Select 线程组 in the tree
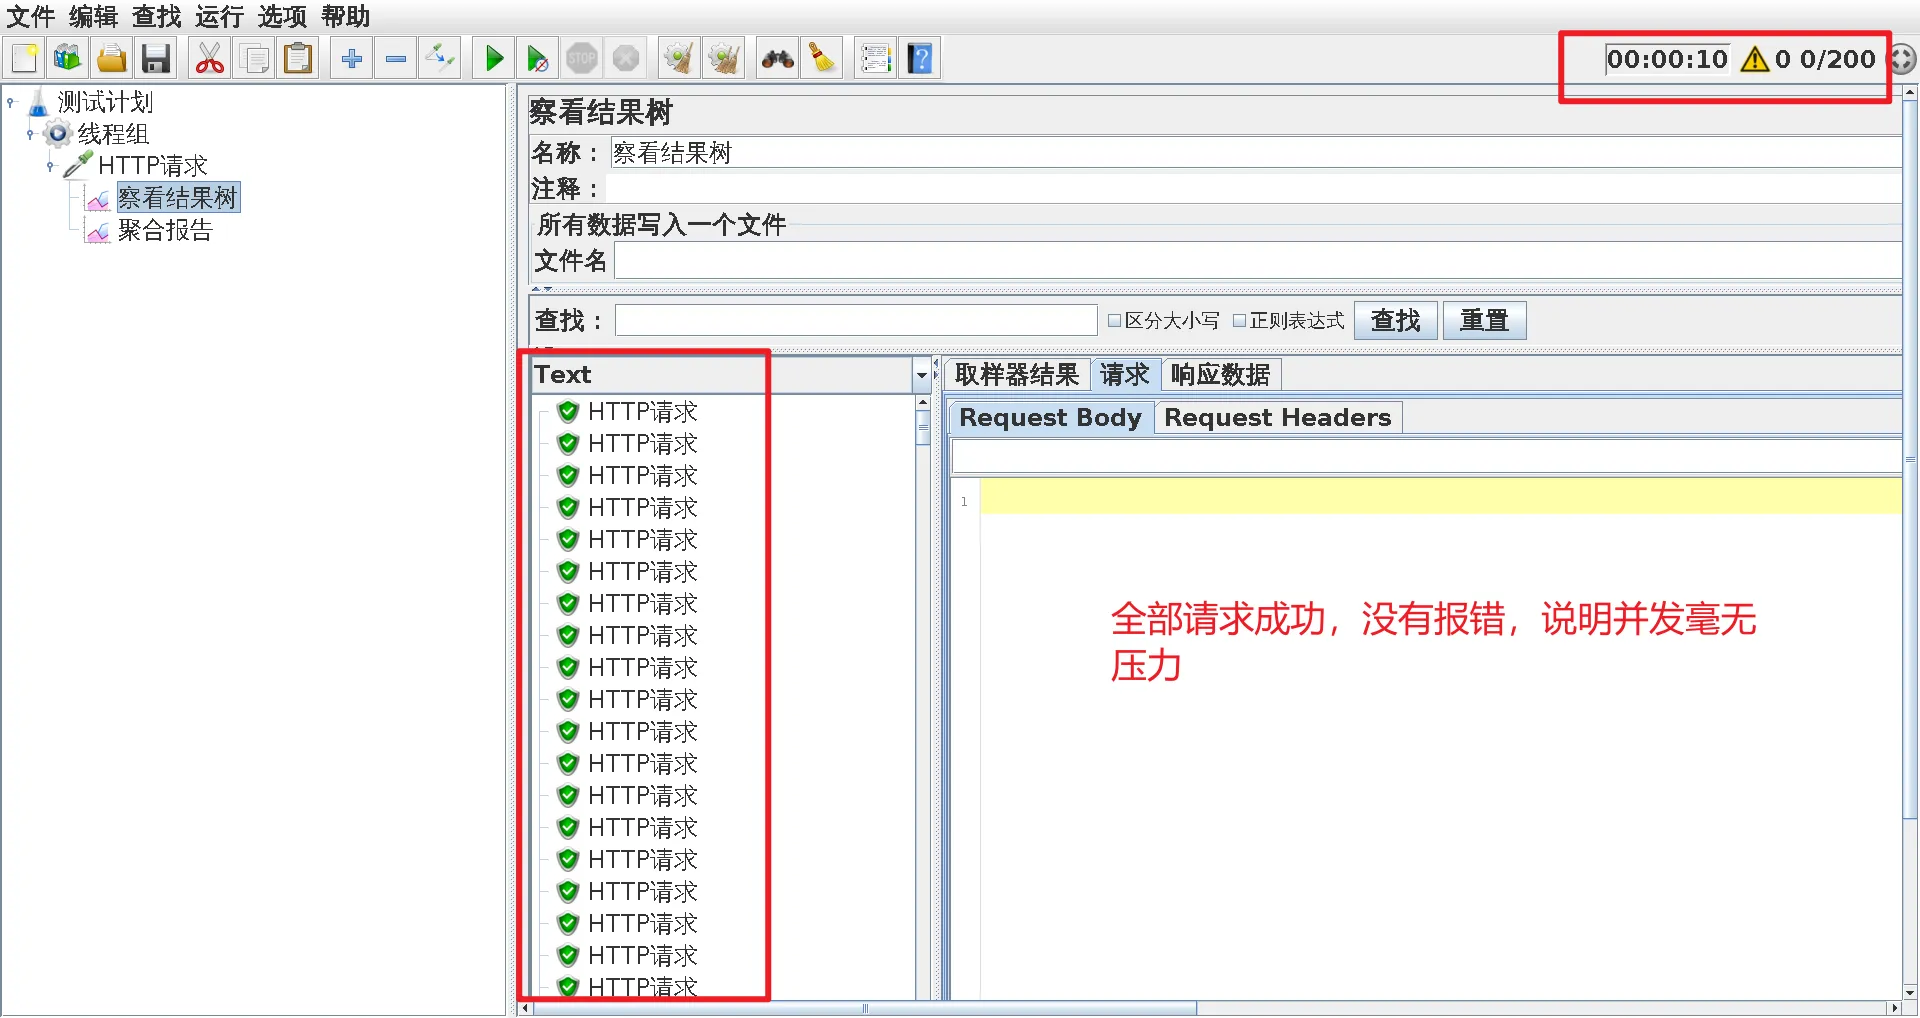The width and height of the screenshot is (1920, 1018). click(113, 134)
